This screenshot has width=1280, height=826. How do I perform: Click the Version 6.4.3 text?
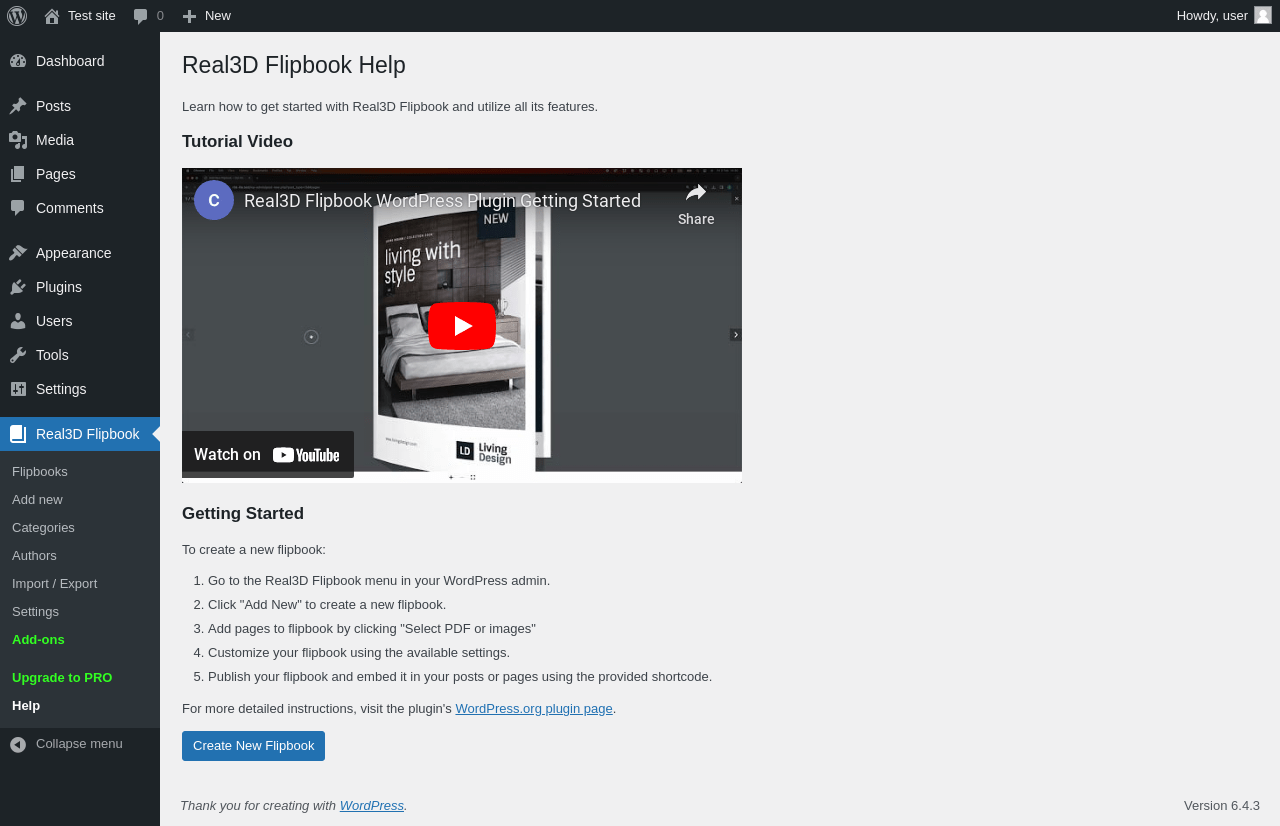tap(1222, 806)
